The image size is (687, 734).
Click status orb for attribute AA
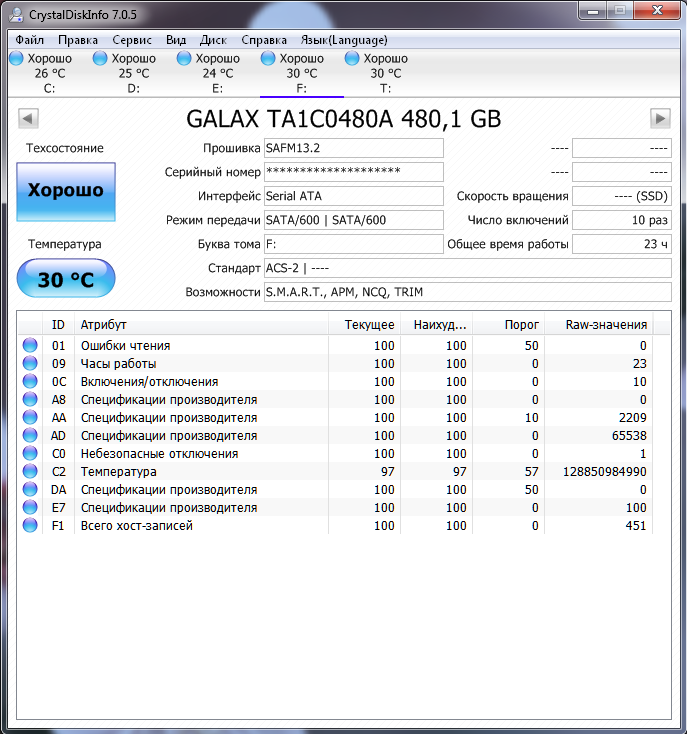tap(30, 417)
